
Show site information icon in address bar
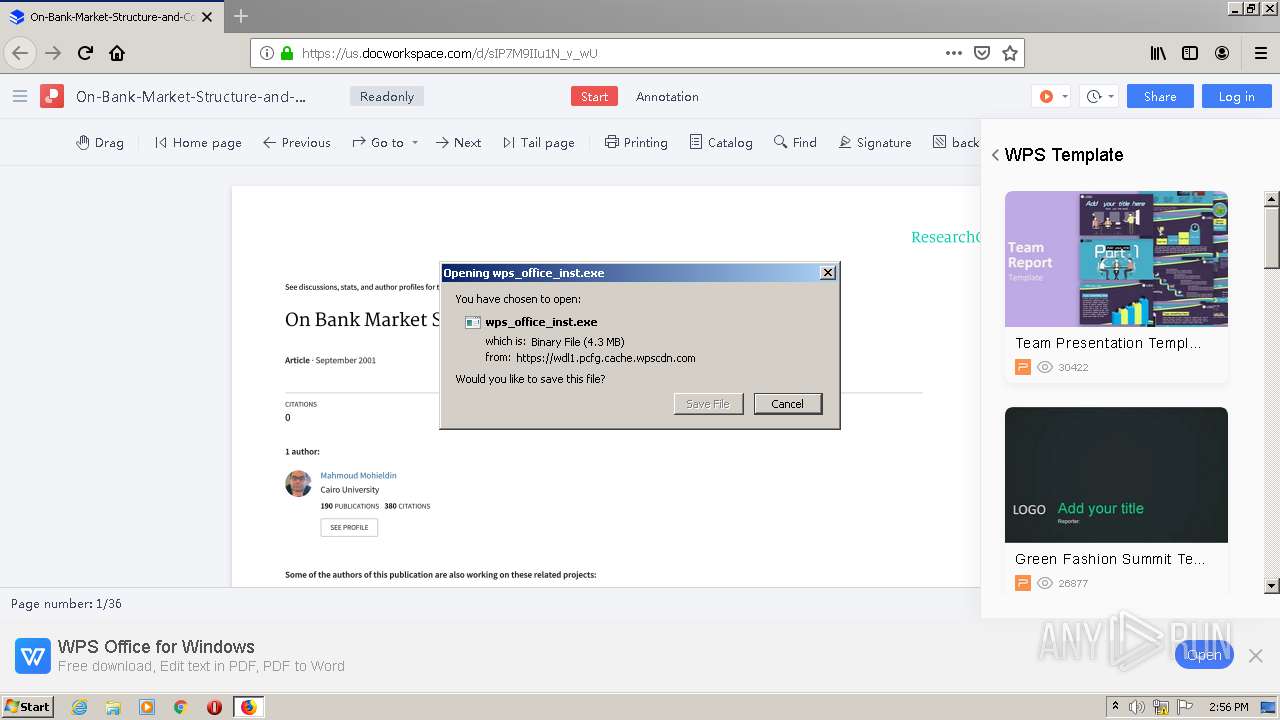point(267,53)
